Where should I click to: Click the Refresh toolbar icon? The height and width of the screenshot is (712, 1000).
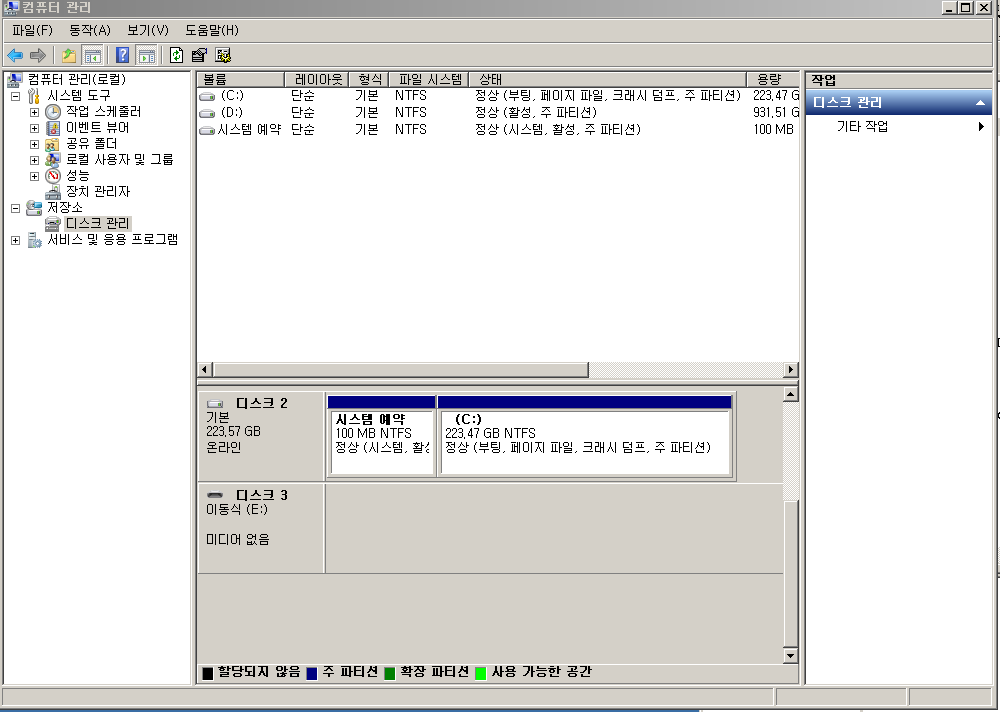pos(177,56)
